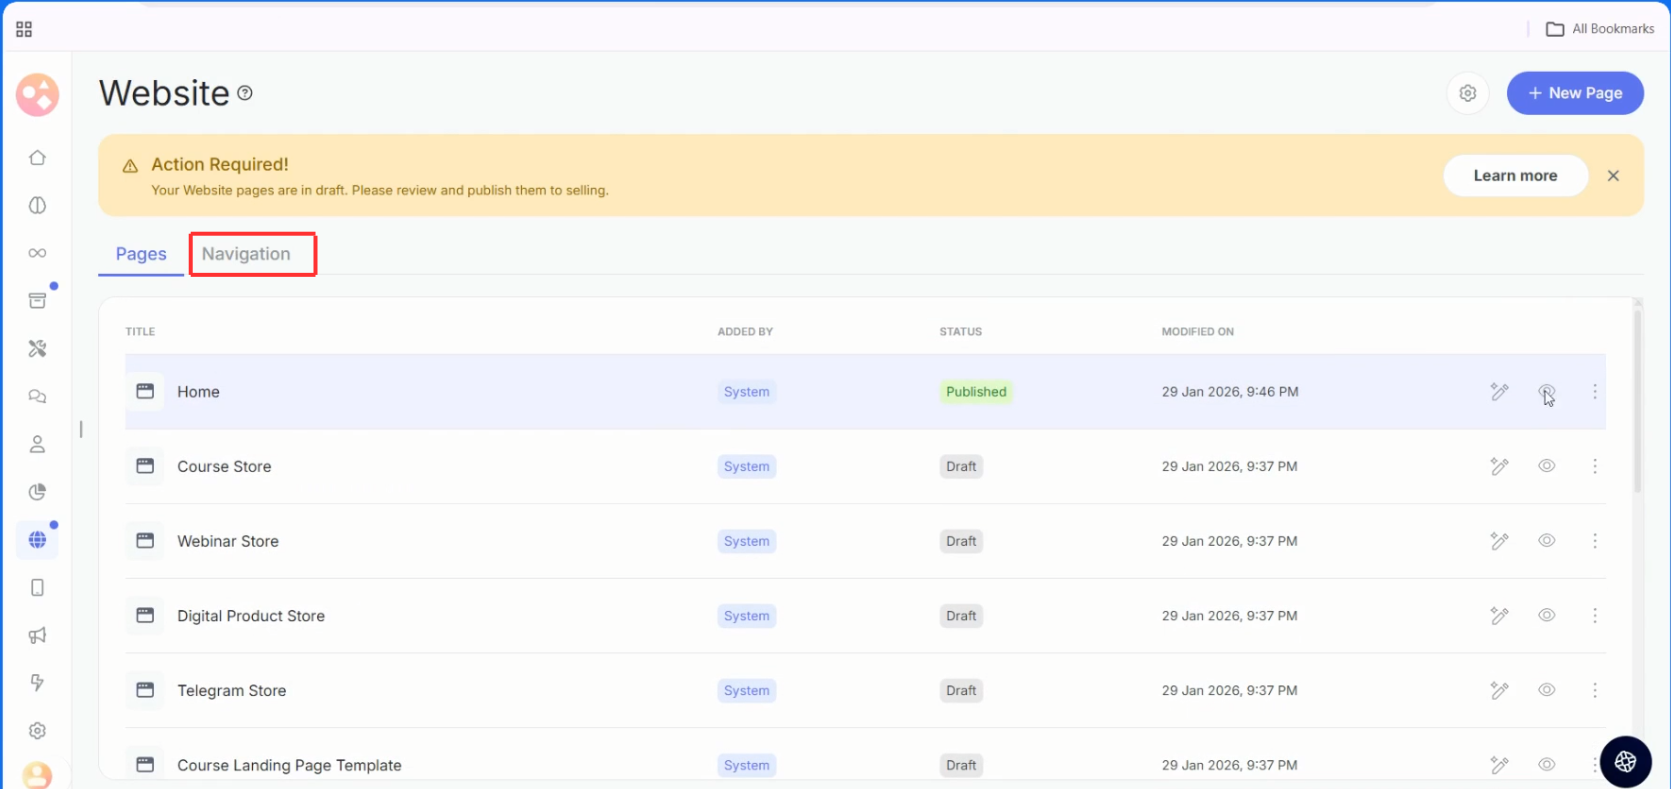The width and height of the screenshot is (1671, 789).
Task: Preview Webinar Store page with eye icon
Action: click(x=1546, y=541)
